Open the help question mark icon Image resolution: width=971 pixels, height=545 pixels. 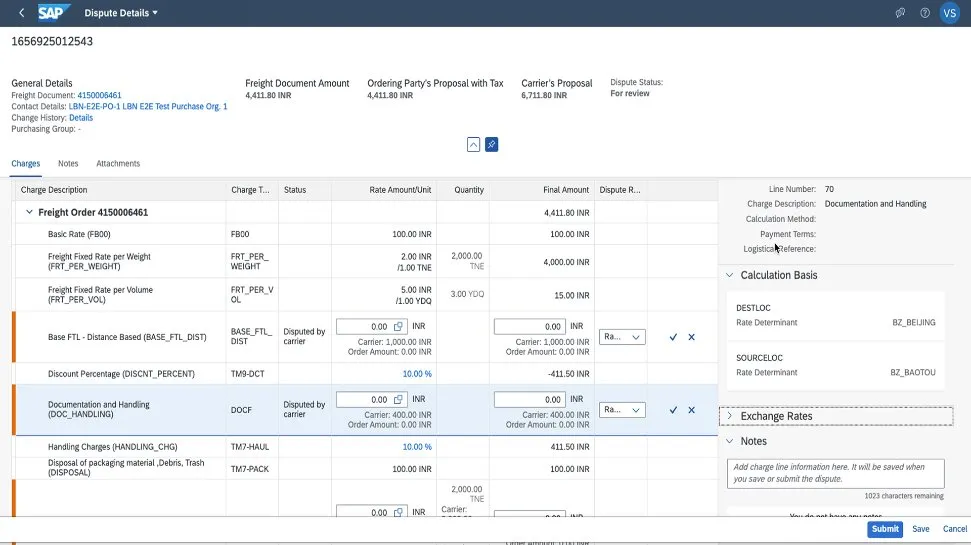pos(925,13)
